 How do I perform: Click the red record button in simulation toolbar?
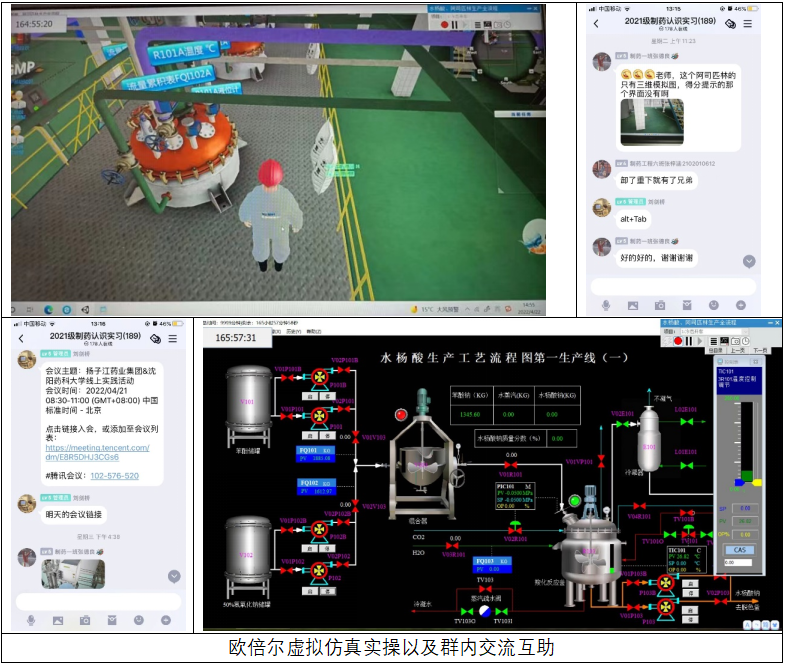[677, 341]
